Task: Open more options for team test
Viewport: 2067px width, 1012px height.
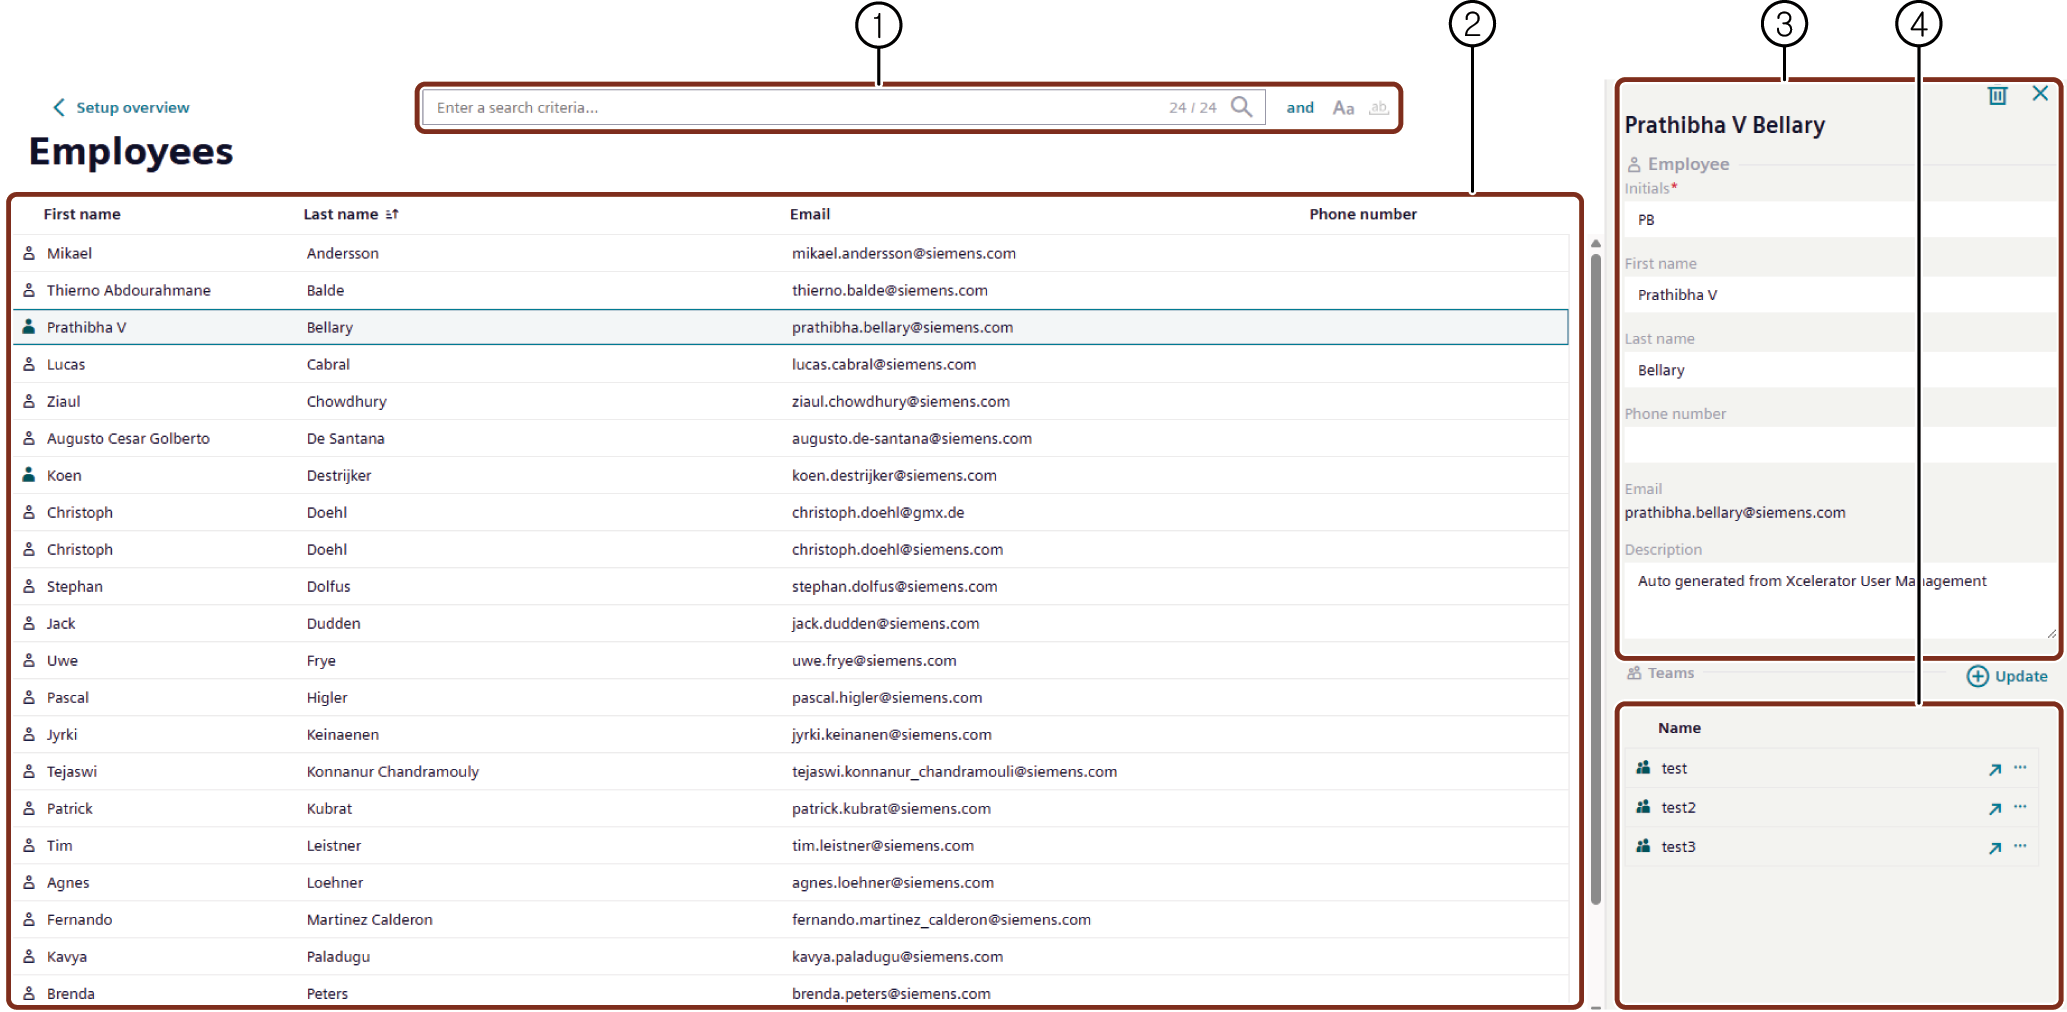Action: click(2020, 768)
